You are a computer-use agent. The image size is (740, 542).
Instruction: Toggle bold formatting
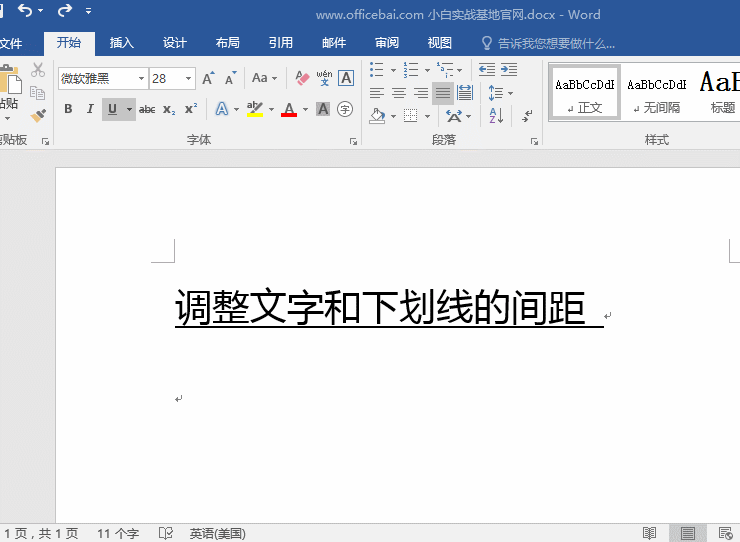pyautogui.click(x=68, y=109)
